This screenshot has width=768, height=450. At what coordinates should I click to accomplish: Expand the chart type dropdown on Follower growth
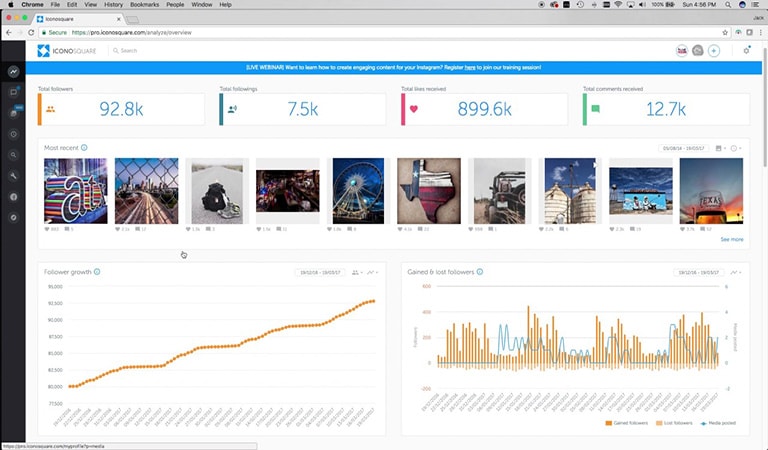373,272
